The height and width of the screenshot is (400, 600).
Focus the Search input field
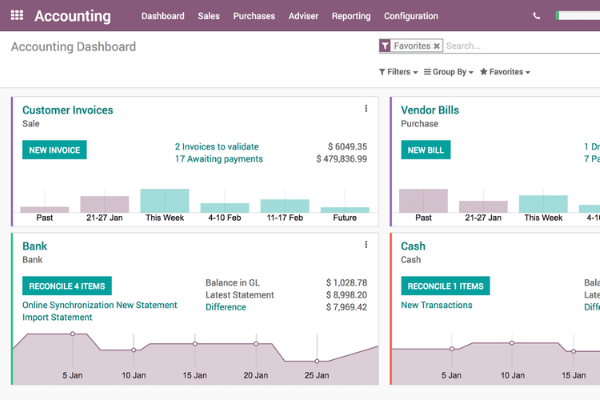[x=522, y=46]
